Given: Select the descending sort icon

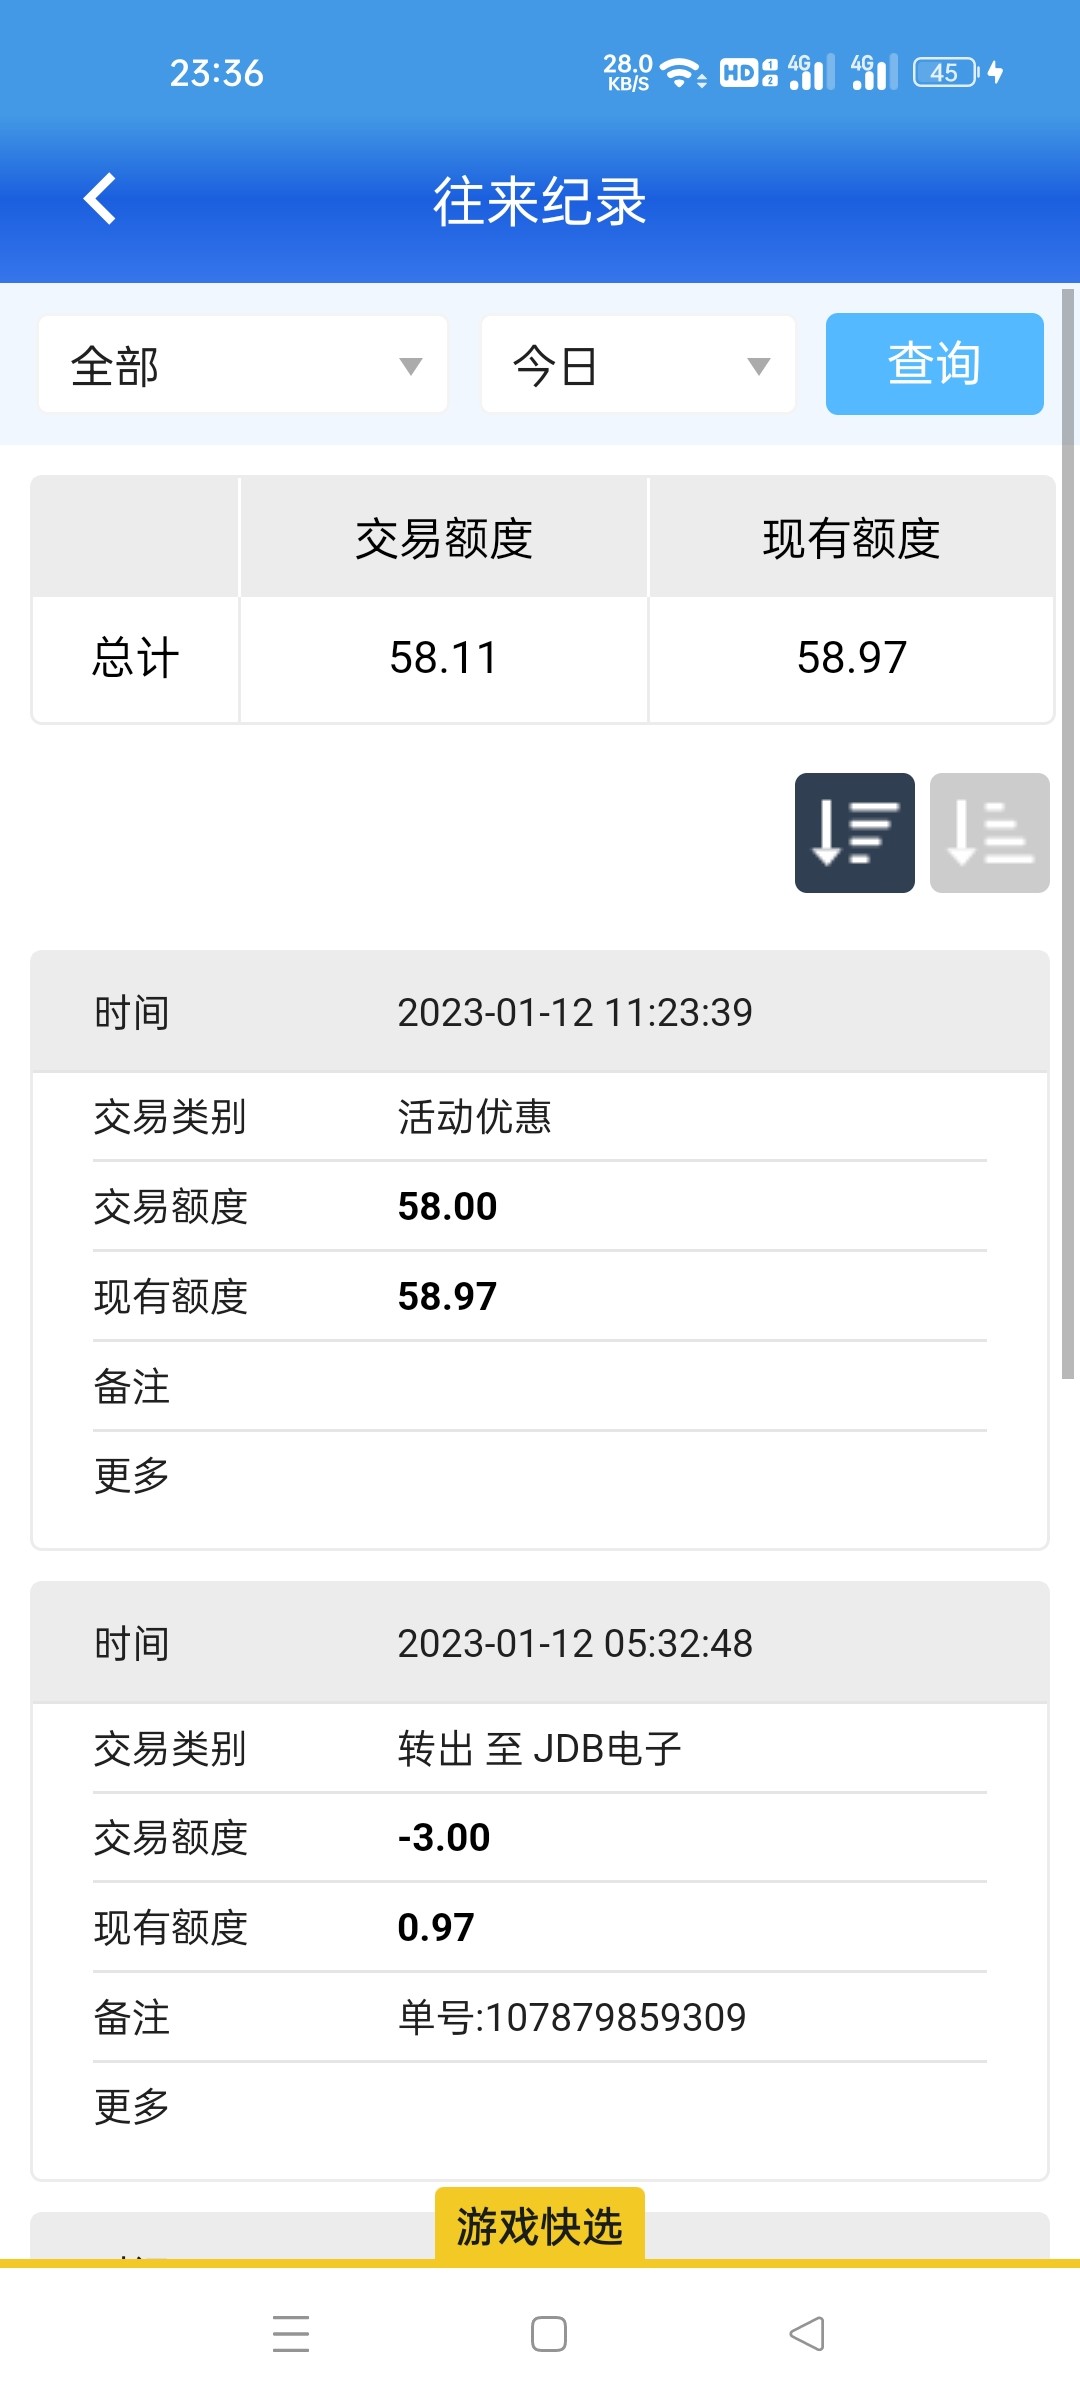Looking at the screenshot, I should 854,833.
